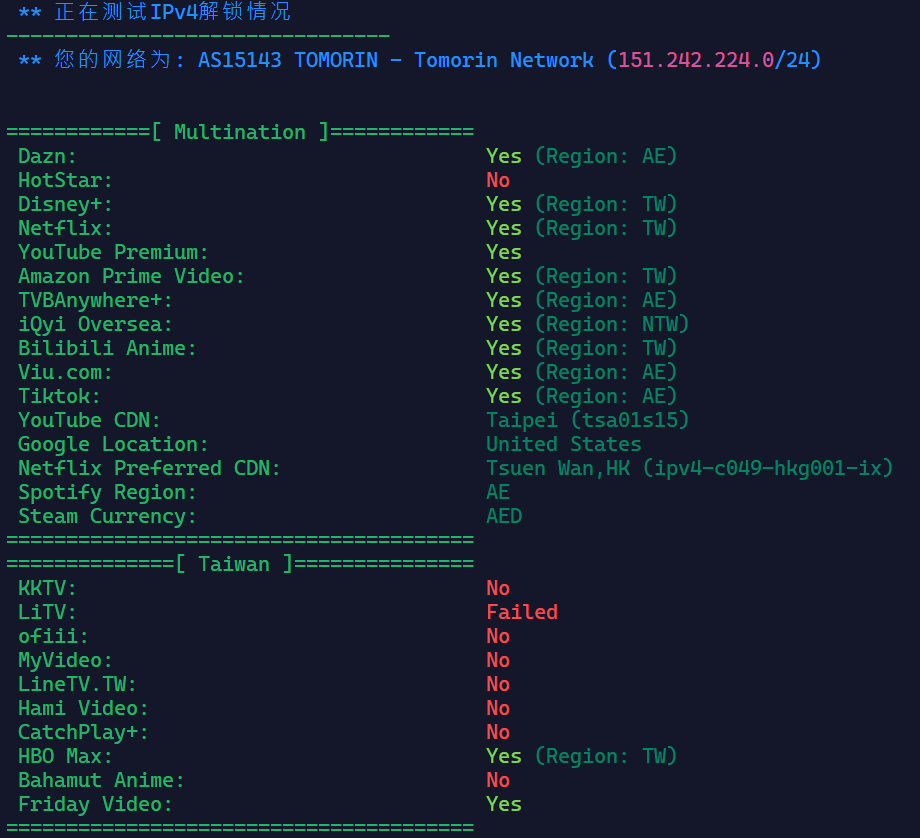Select the Amazon Prime Video label
The image size is (920, 838).
click(131, 276)
